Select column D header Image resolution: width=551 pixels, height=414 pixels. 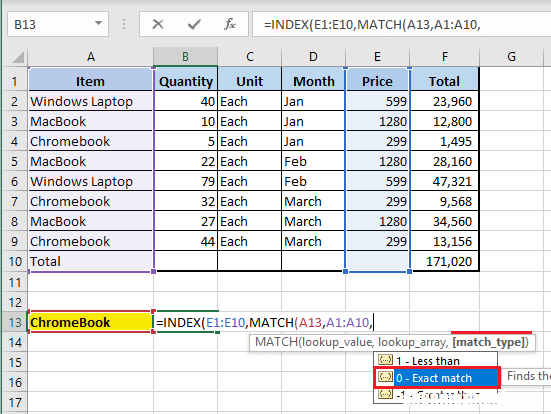tap(313, 57)
